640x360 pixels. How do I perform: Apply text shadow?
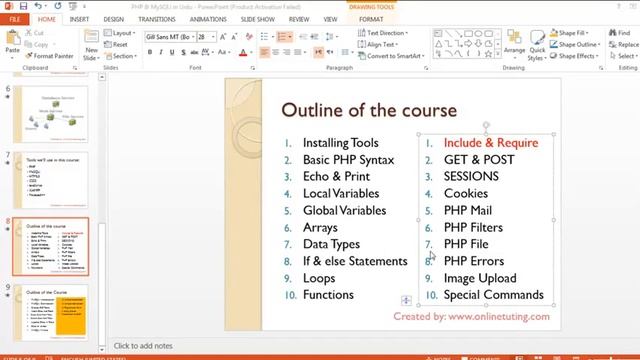point(183,52)
